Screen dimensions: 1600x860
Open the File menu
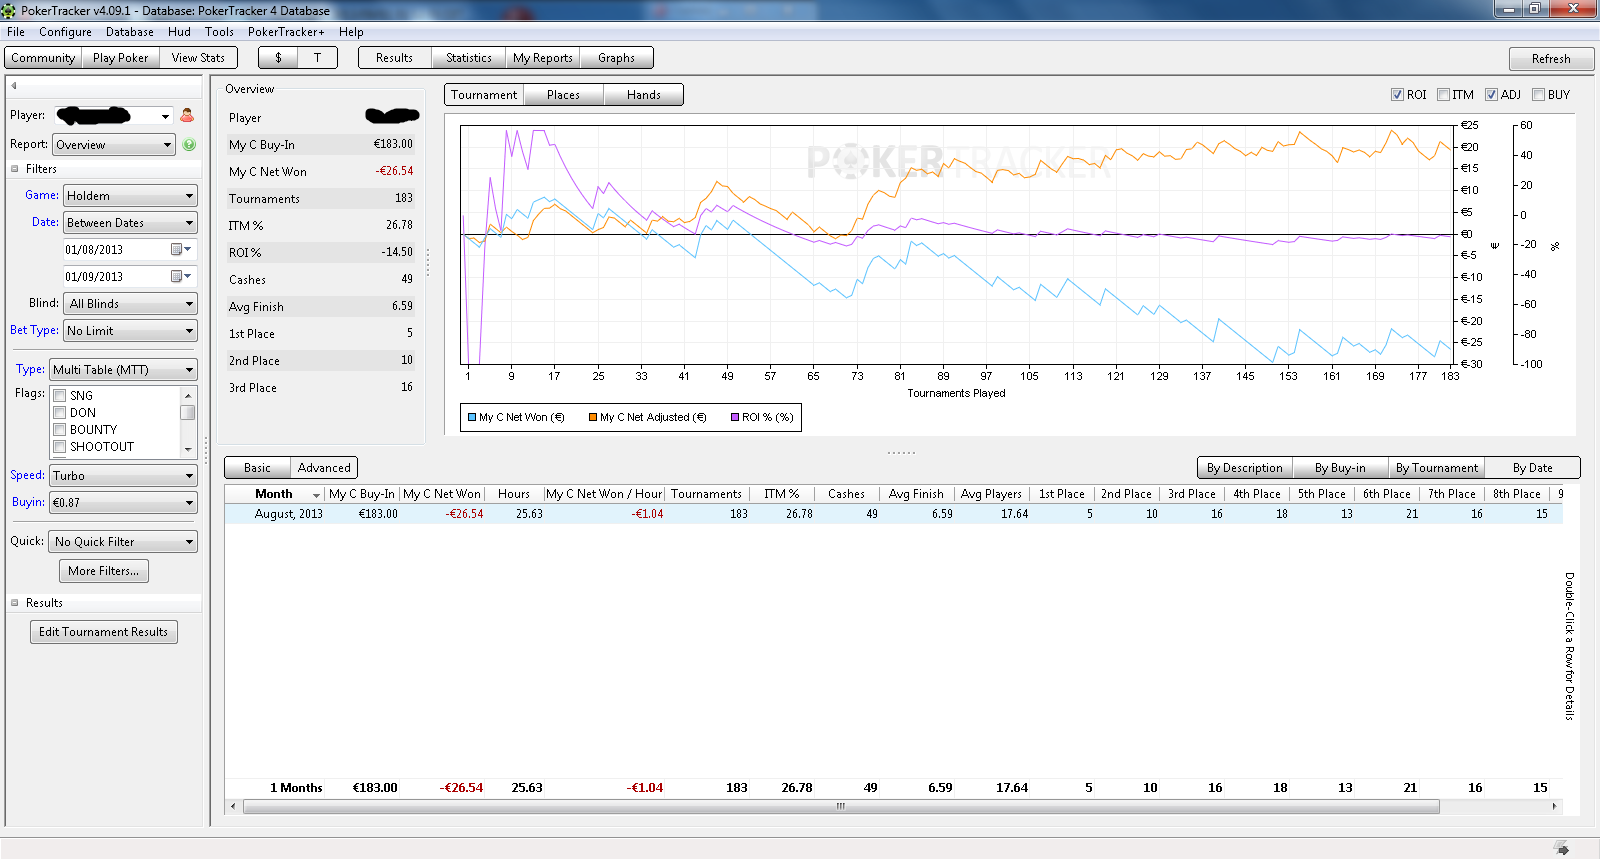[16, 32]
